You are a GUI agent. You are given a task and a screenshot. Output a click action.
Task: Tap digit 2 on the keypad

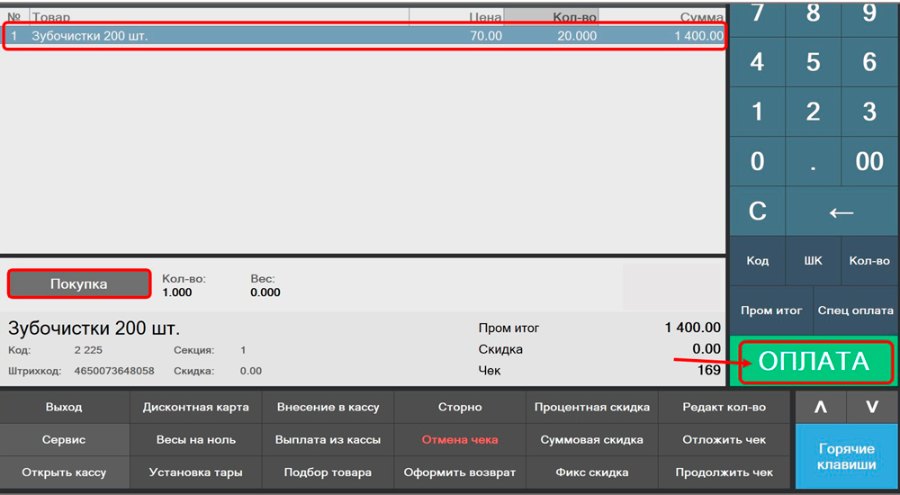point(813,111)
